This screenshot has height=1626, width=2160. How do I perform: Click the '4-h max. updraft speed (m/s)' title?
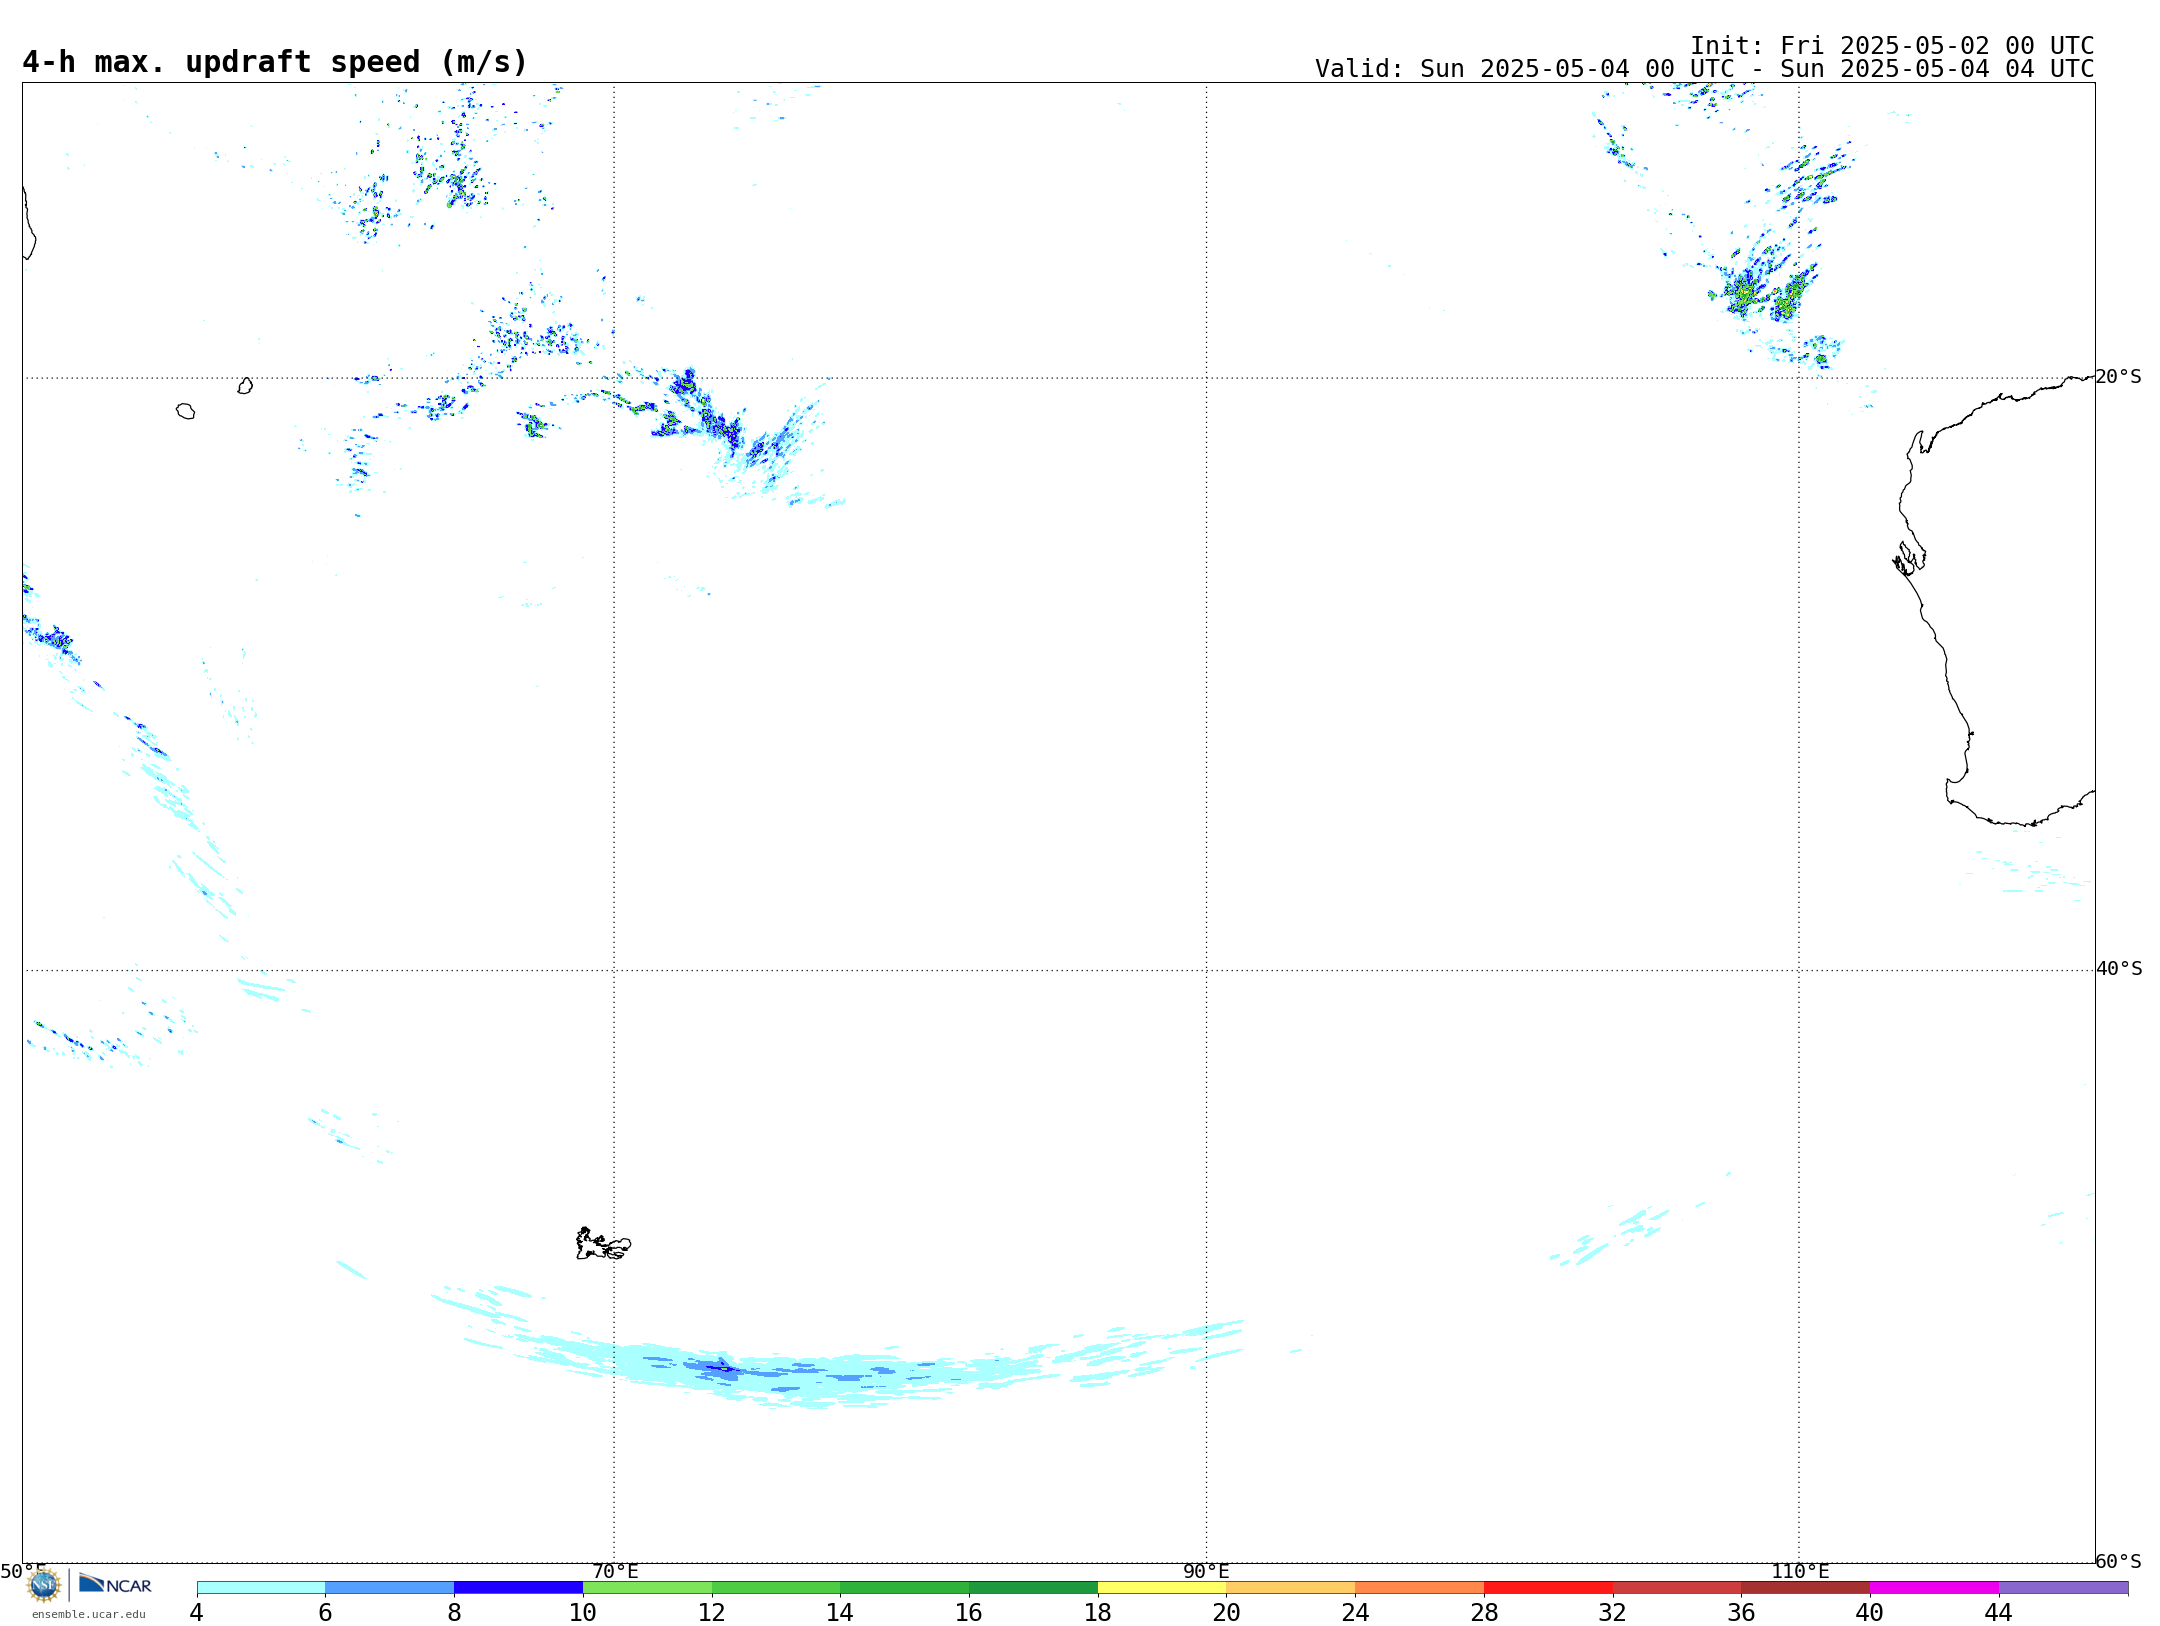click(275, 62)
